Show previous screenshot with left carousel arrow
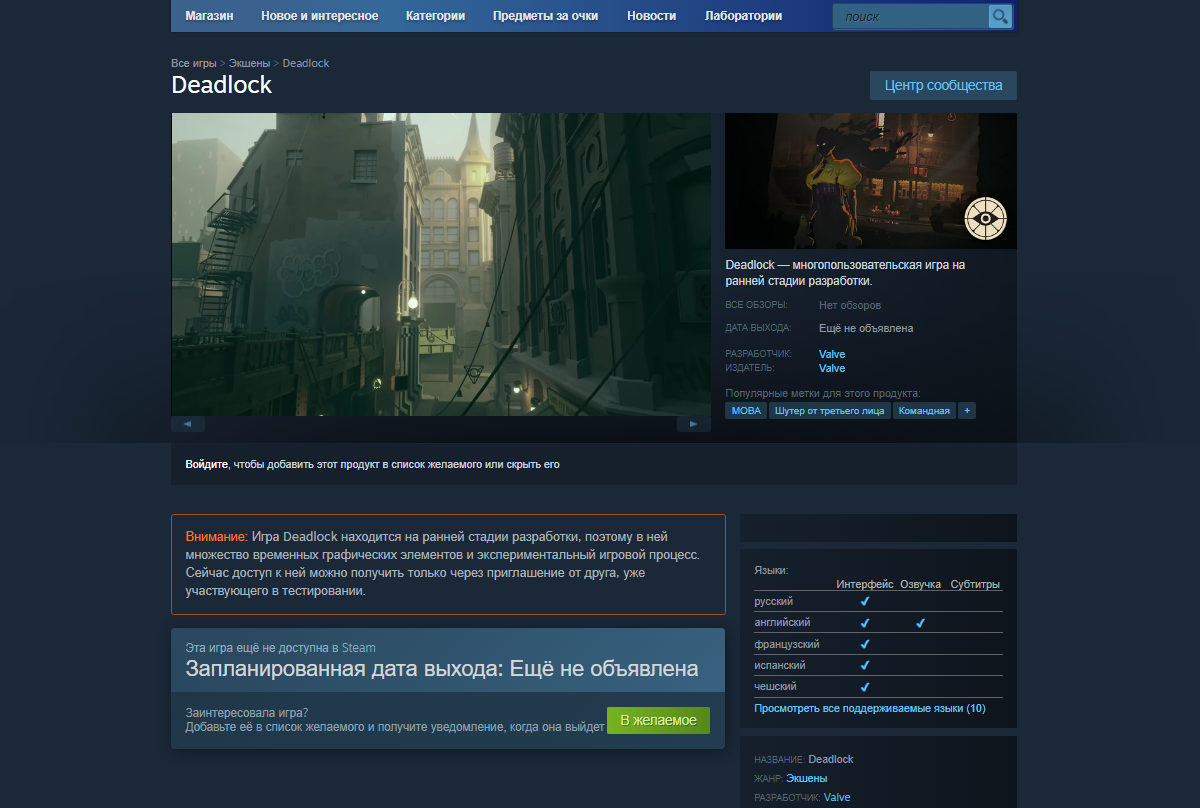Screen dimensions: 1200x808 (188, 423)
